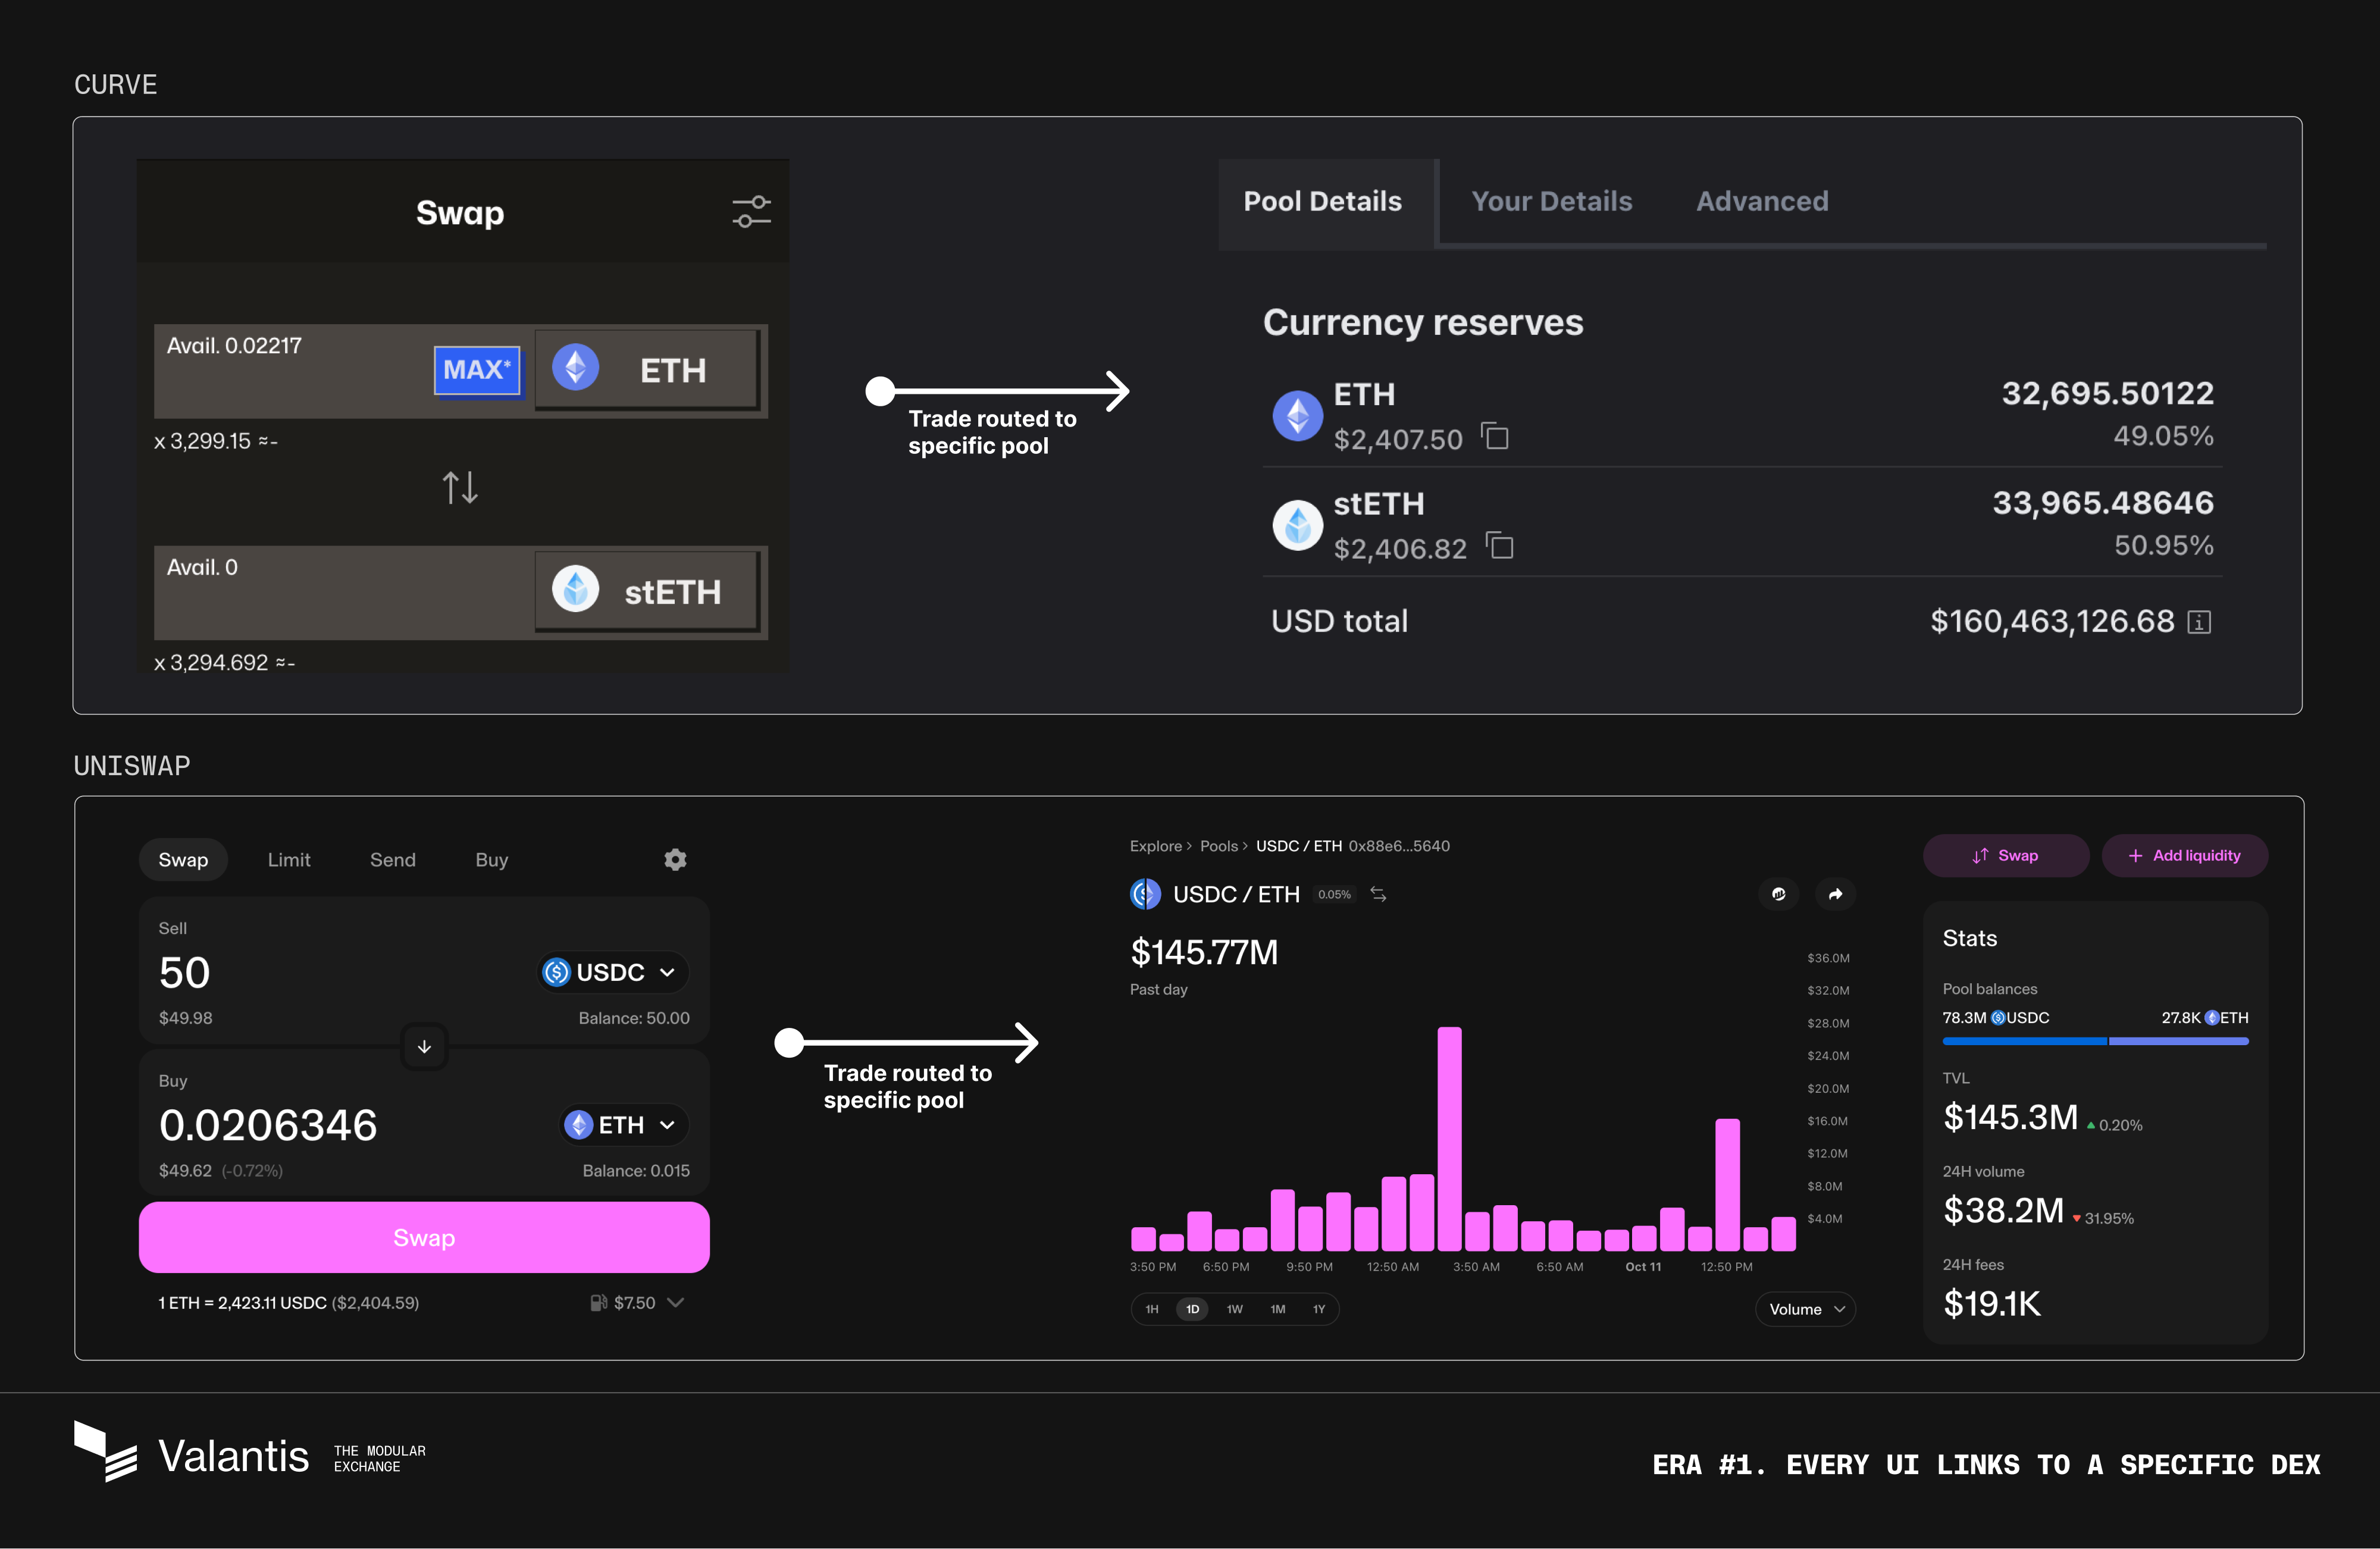Click the purple Swap button near Stats
The height and width of the screenshot is (1549, 2380).
(x=2005, y=856)
